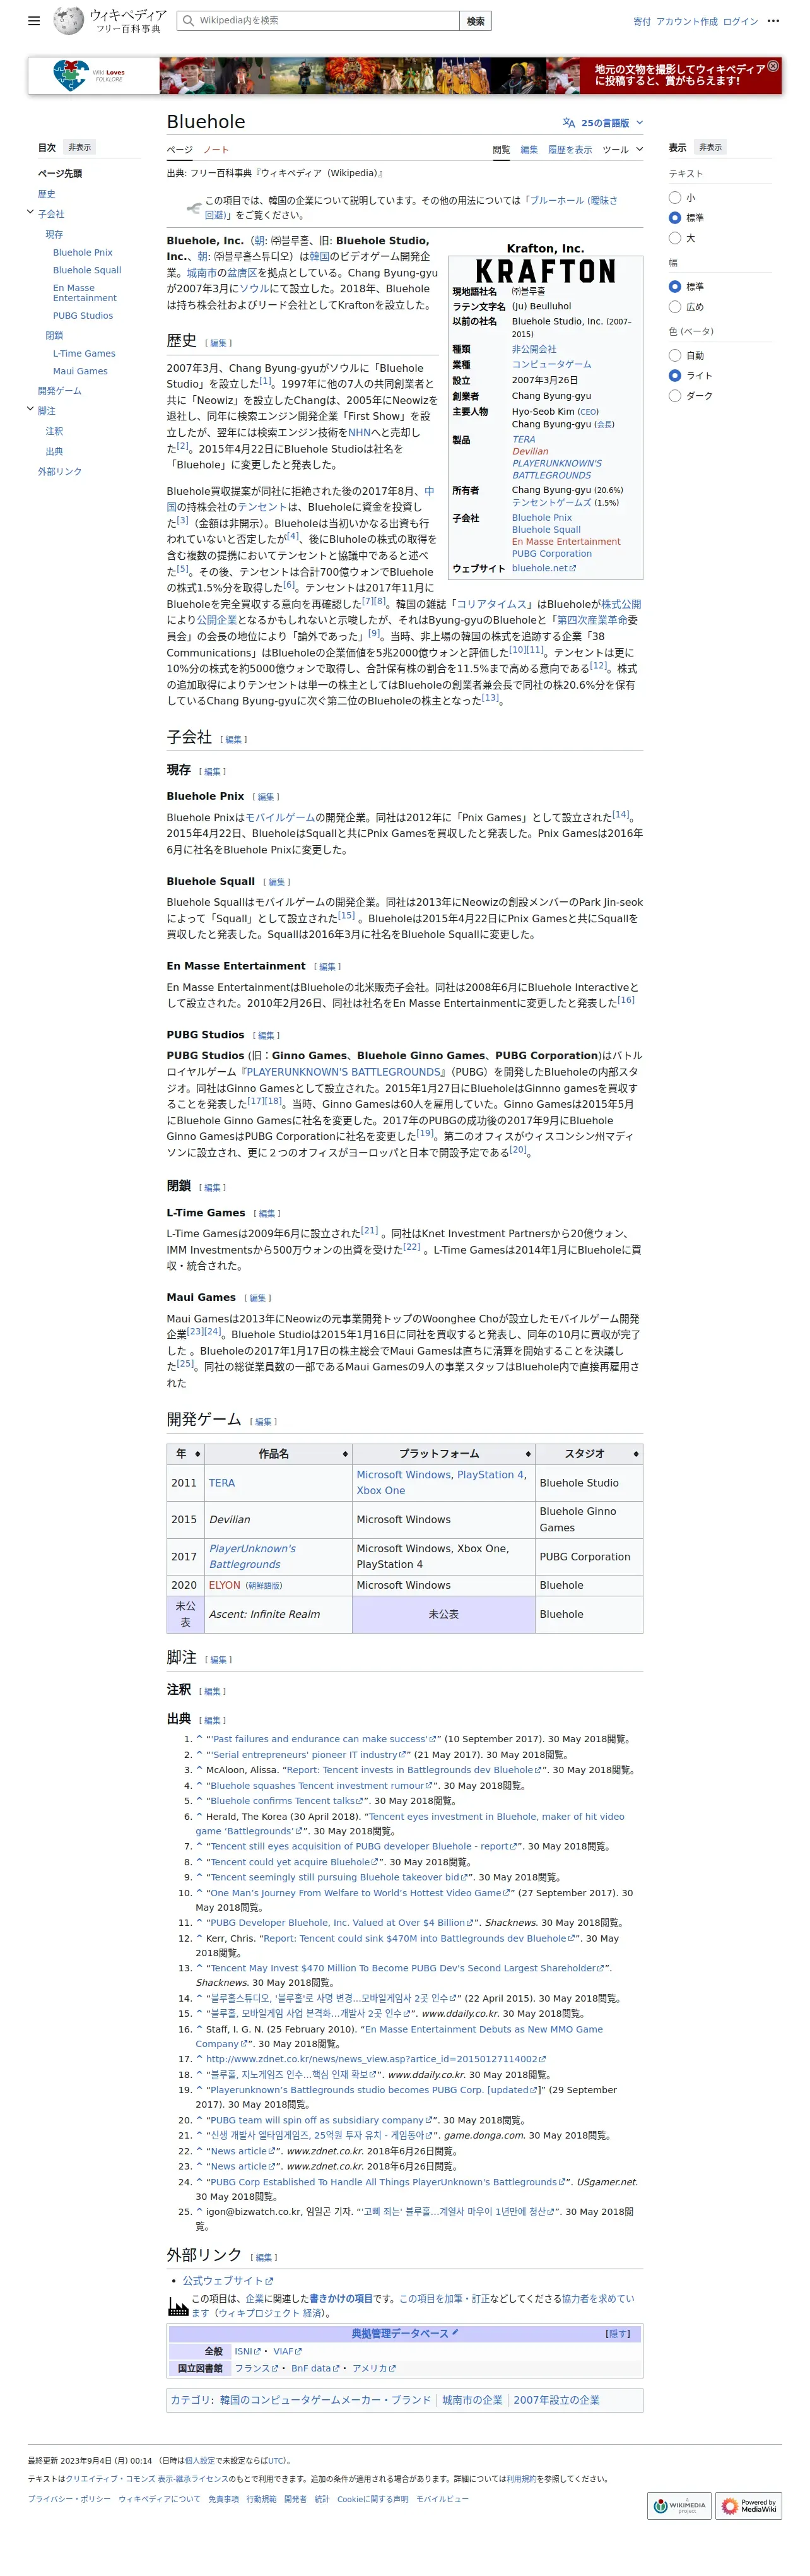
Task: Select the 標準 text size option
Action: [x=675, y=218]
